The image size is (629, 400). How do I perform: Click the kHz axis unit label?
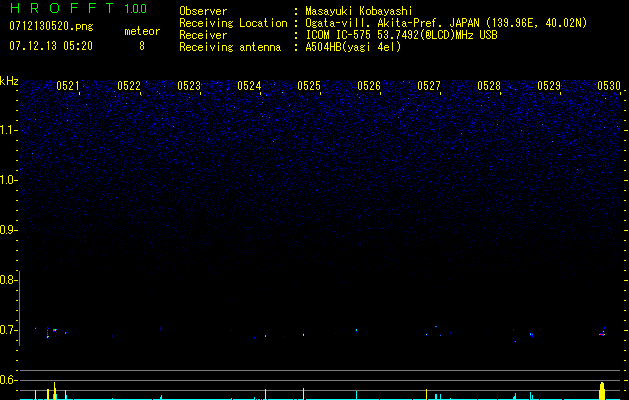[9, 81]
